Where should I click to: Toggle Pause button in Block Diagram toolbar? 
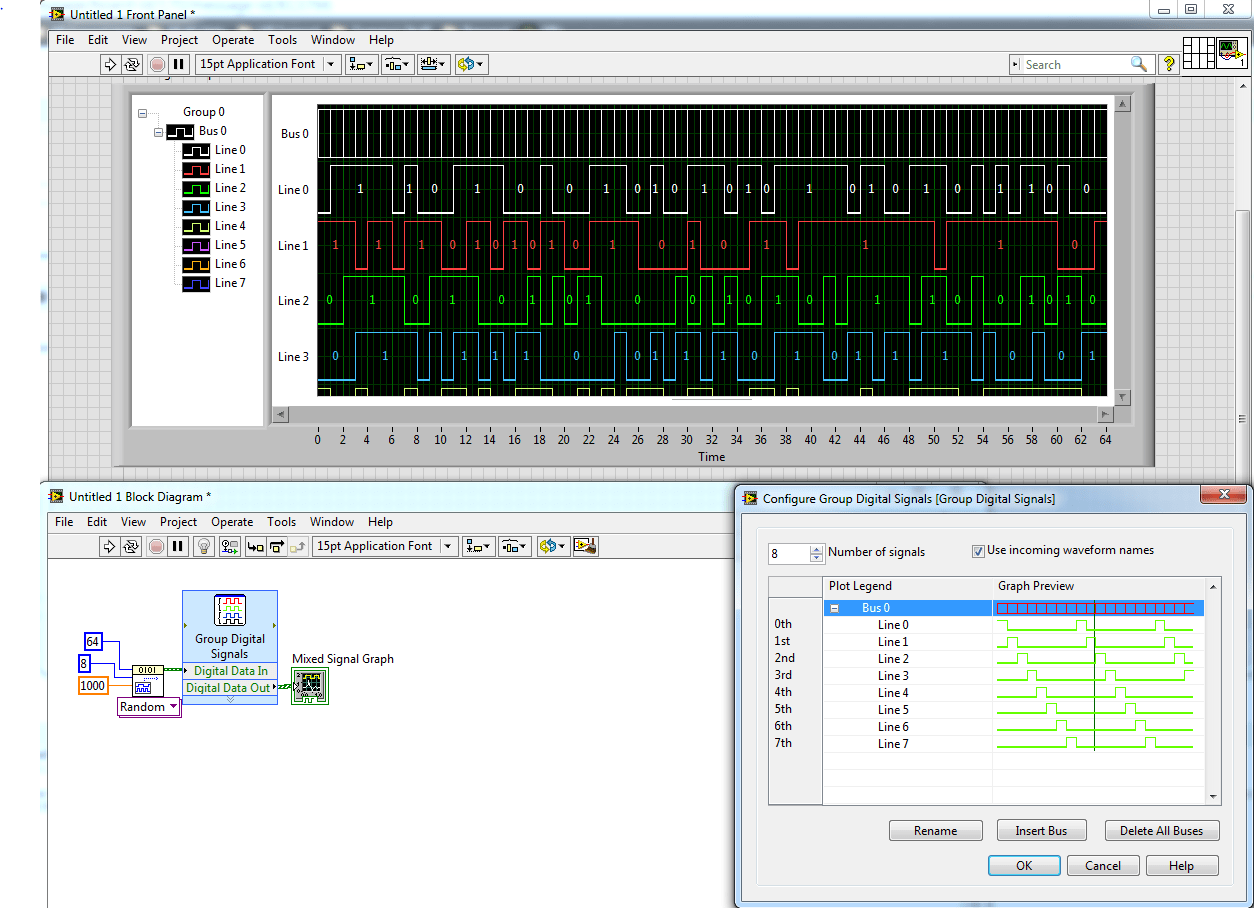178,546
